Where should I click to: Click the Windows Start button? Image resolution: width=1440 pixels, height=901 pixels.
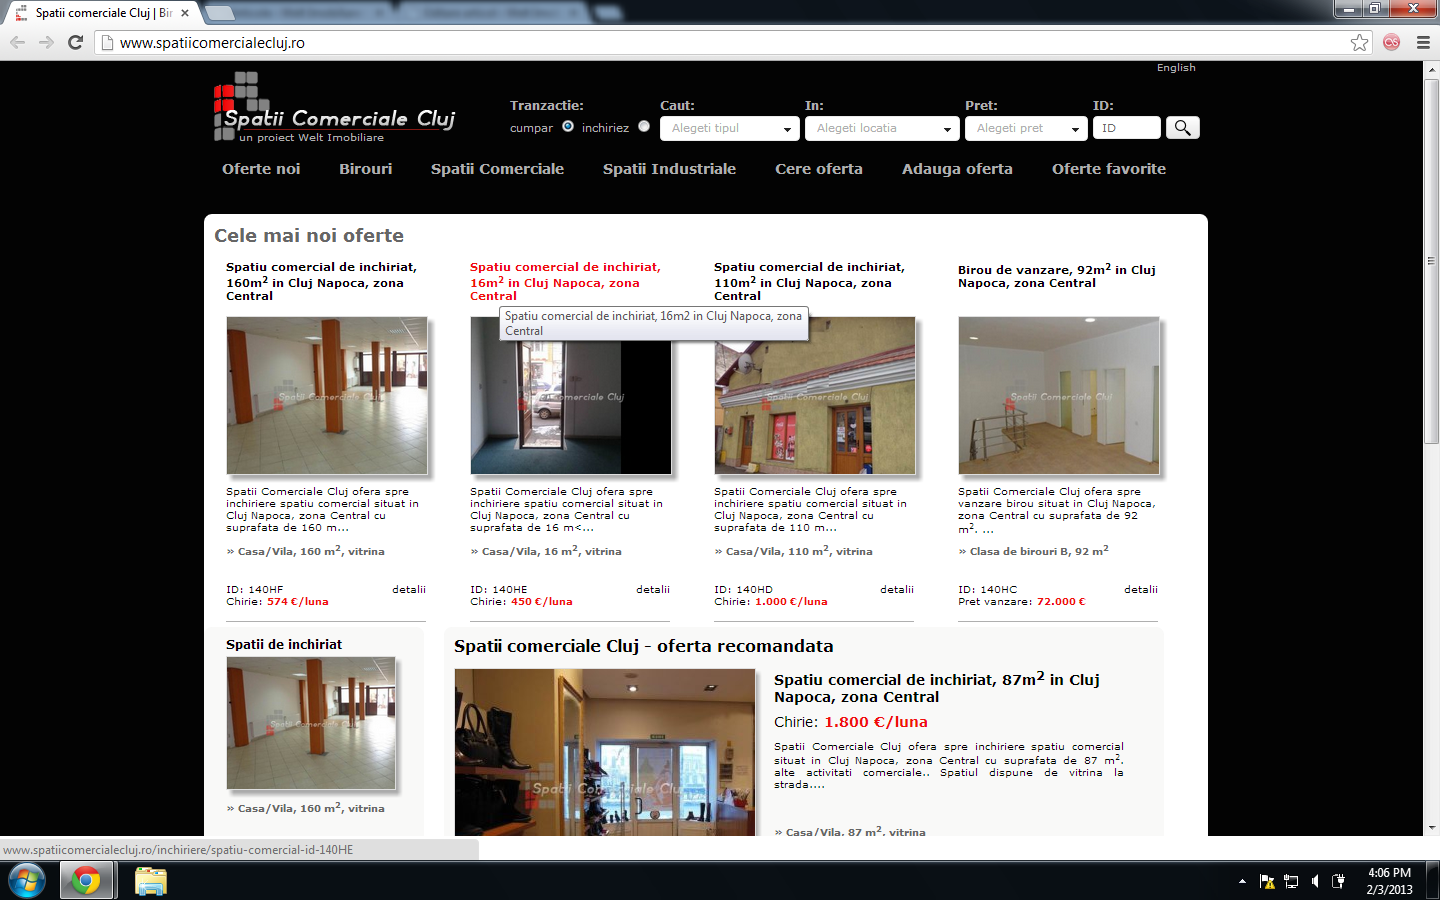tap(26, 881)
